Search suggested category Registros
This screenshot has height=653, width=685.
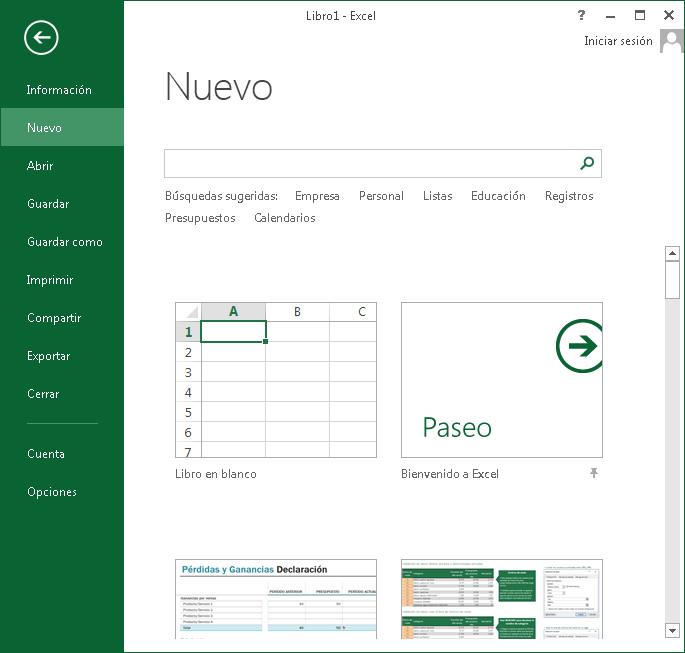(x=569, y=196)
